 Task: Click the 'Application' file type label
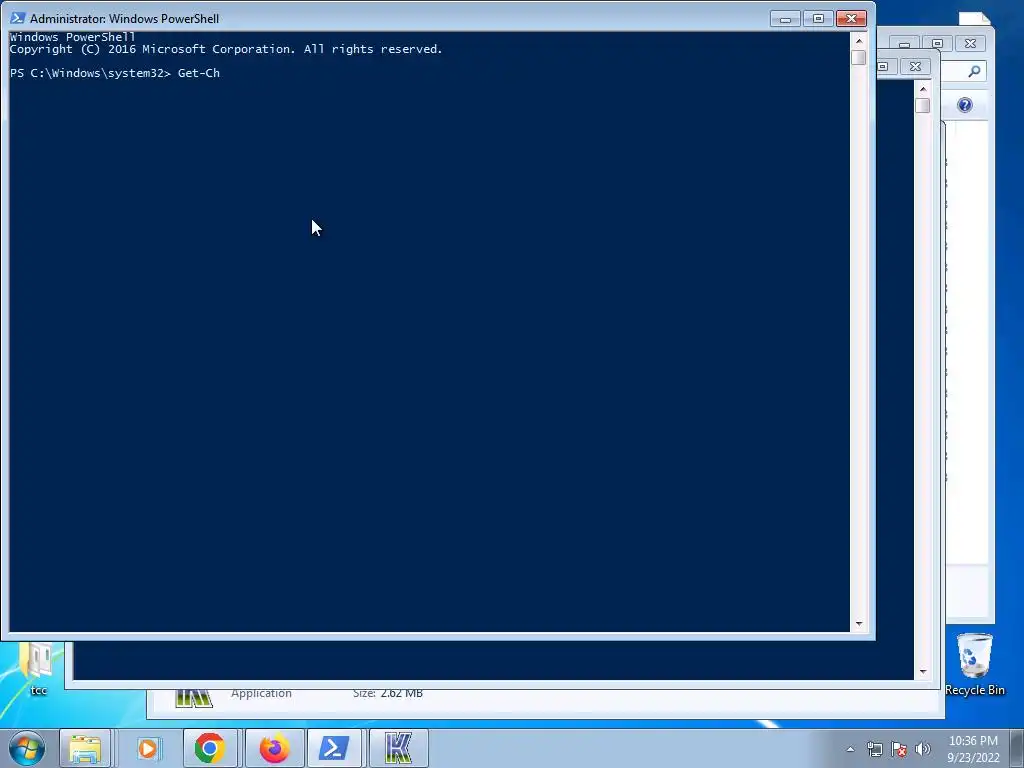(261, 693)
